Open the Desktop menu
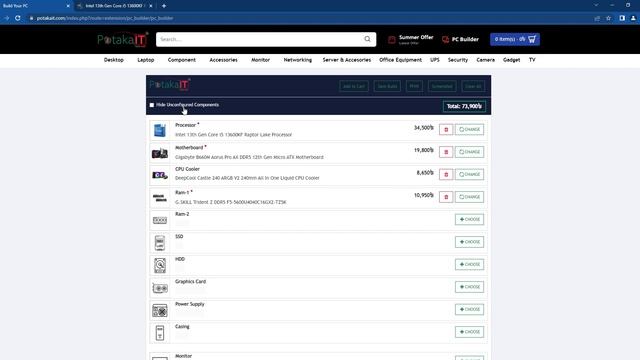This screenshot has width=640, height=360. pyautogui.click(x=113, y=60)
